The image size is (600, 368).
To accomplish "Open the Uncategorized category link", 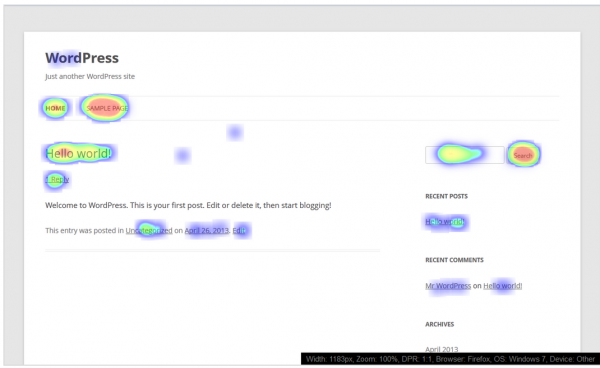I will pos(149,230).
